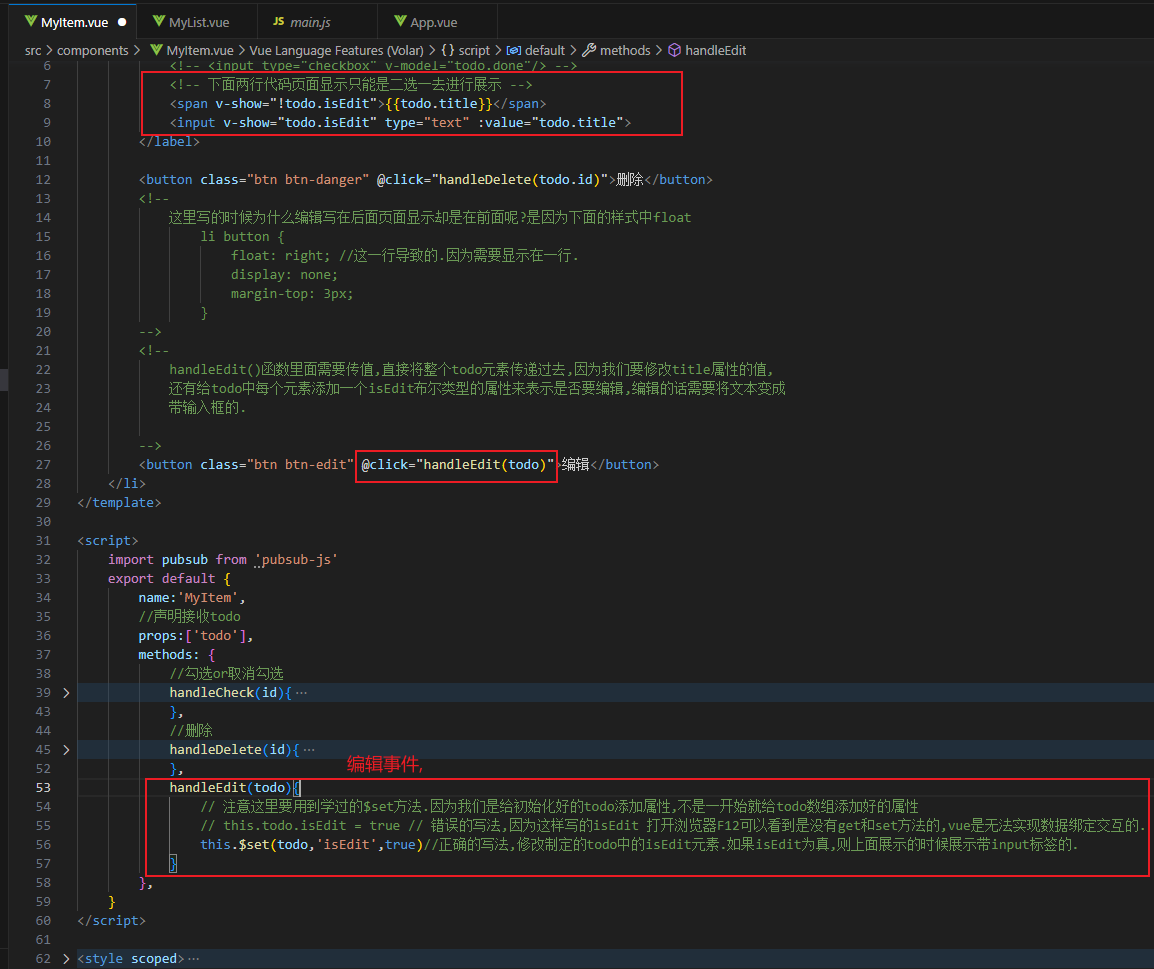Select the components breadcrumb segment
The image size is (1154, 969).
click(x=92, y=50)
